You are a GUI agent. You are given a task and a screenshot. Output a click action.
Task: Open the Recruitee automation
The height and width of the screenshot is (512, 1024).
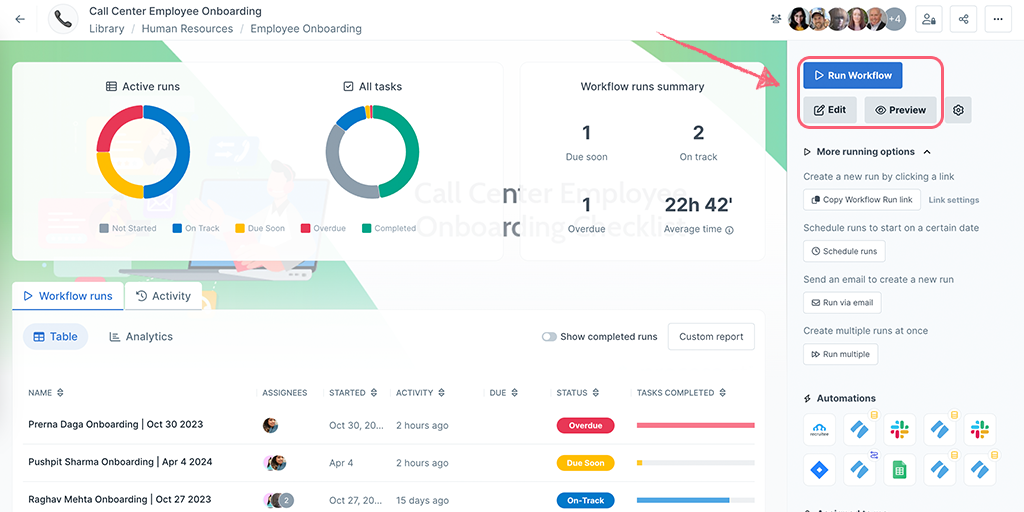(x=820, y=429)
